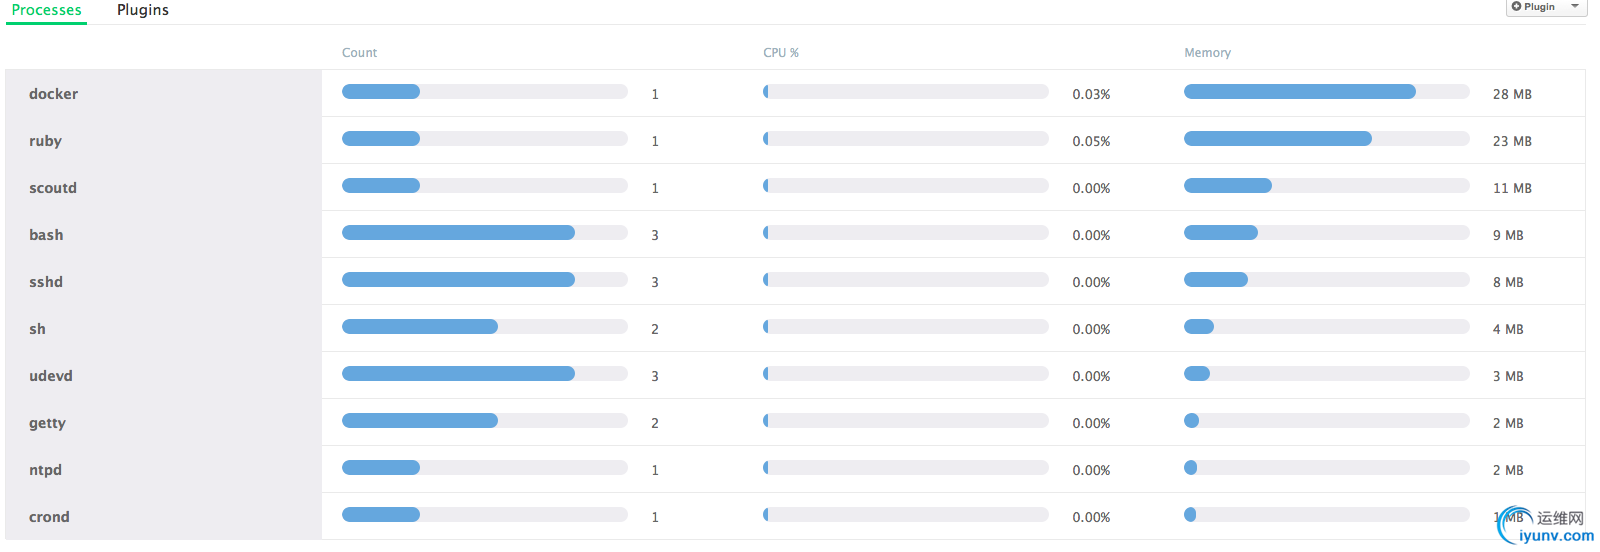
Task: Open the docker process row
Action: click(54, 94)
